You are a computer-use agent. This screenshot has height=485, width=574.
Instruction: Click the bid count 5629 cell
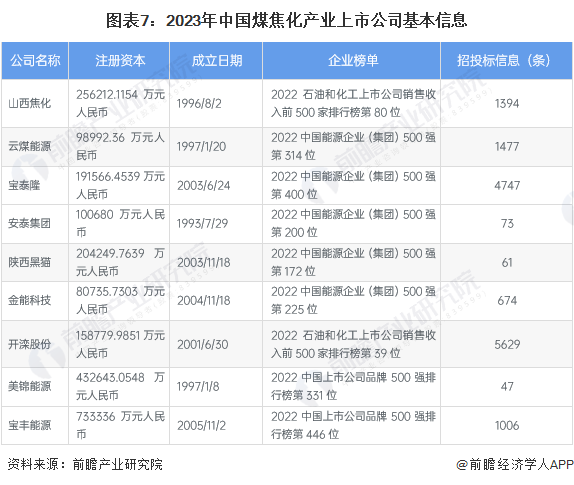506,344
